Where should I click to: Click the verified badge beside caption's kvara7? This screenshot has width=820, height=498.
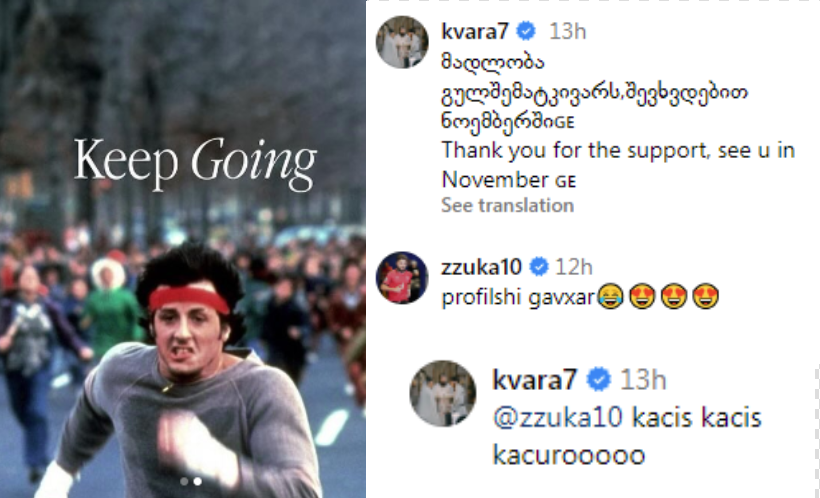pos(526,31)
